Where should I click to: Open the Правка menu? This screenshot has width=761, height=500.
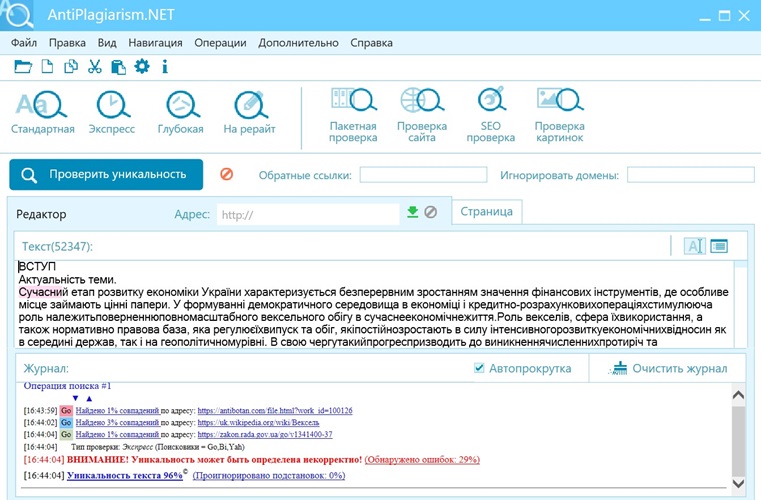coord(67,43)
